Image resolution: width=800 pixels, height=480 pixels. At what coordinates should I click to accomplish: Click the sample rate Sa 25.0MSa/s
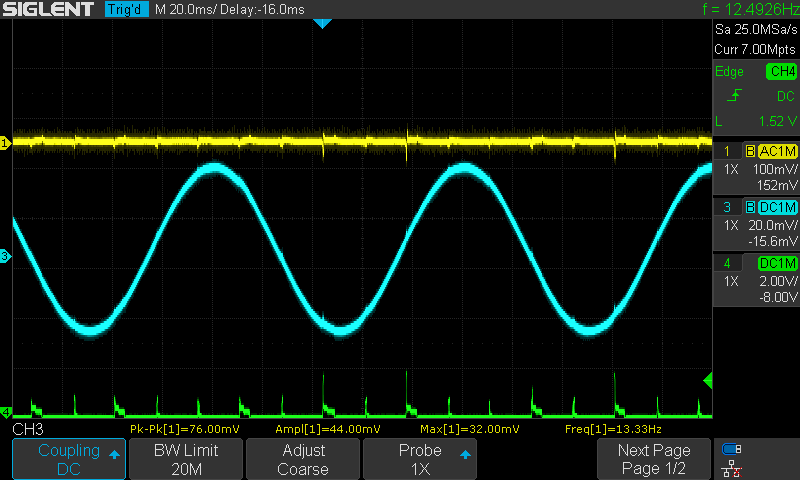(756, 29)
